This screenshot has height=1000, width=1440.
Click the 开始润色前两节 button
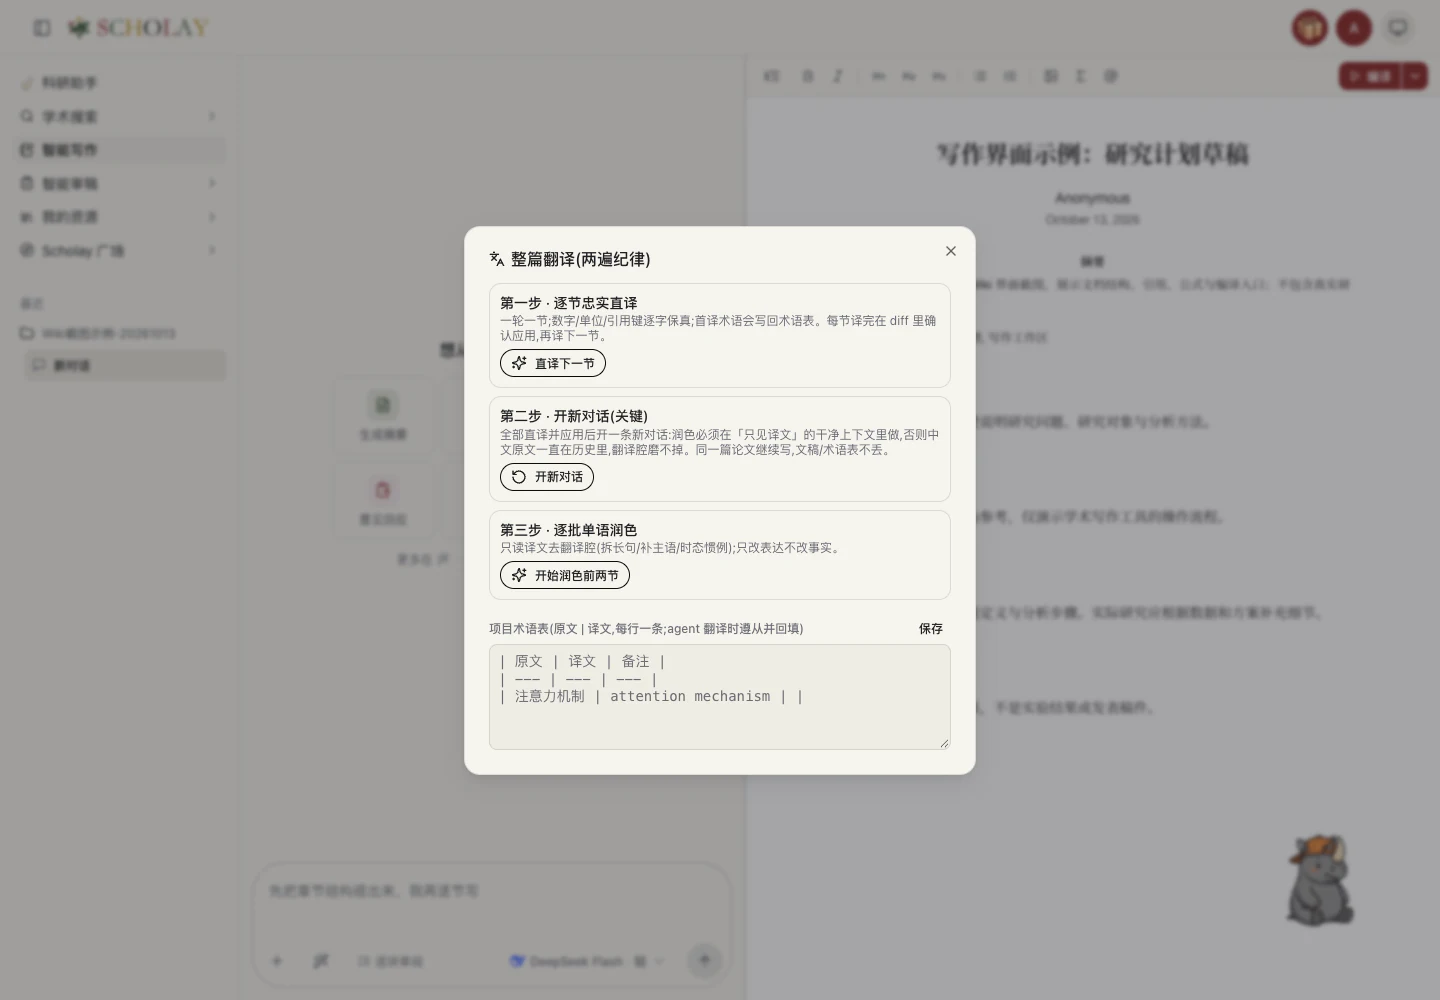click(565, 575)
